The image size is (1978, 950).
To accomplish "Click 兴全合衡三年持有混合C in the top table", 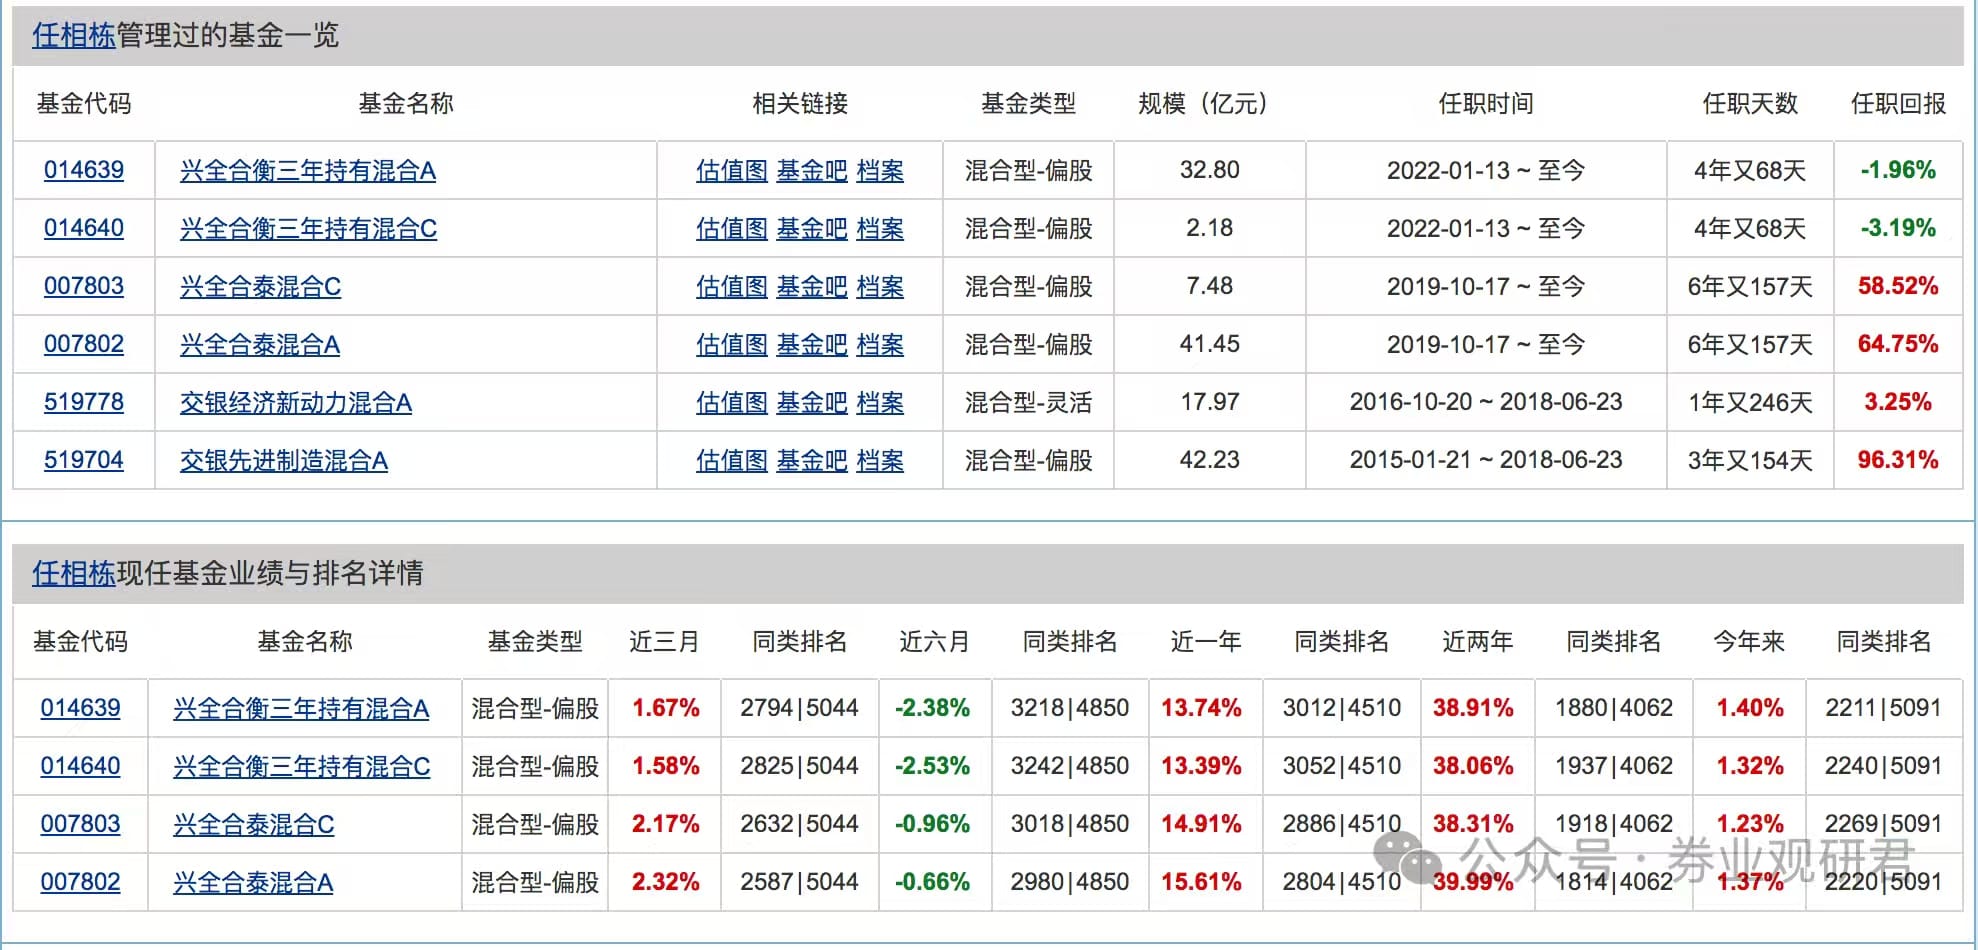I will click(x=308, y=229).
